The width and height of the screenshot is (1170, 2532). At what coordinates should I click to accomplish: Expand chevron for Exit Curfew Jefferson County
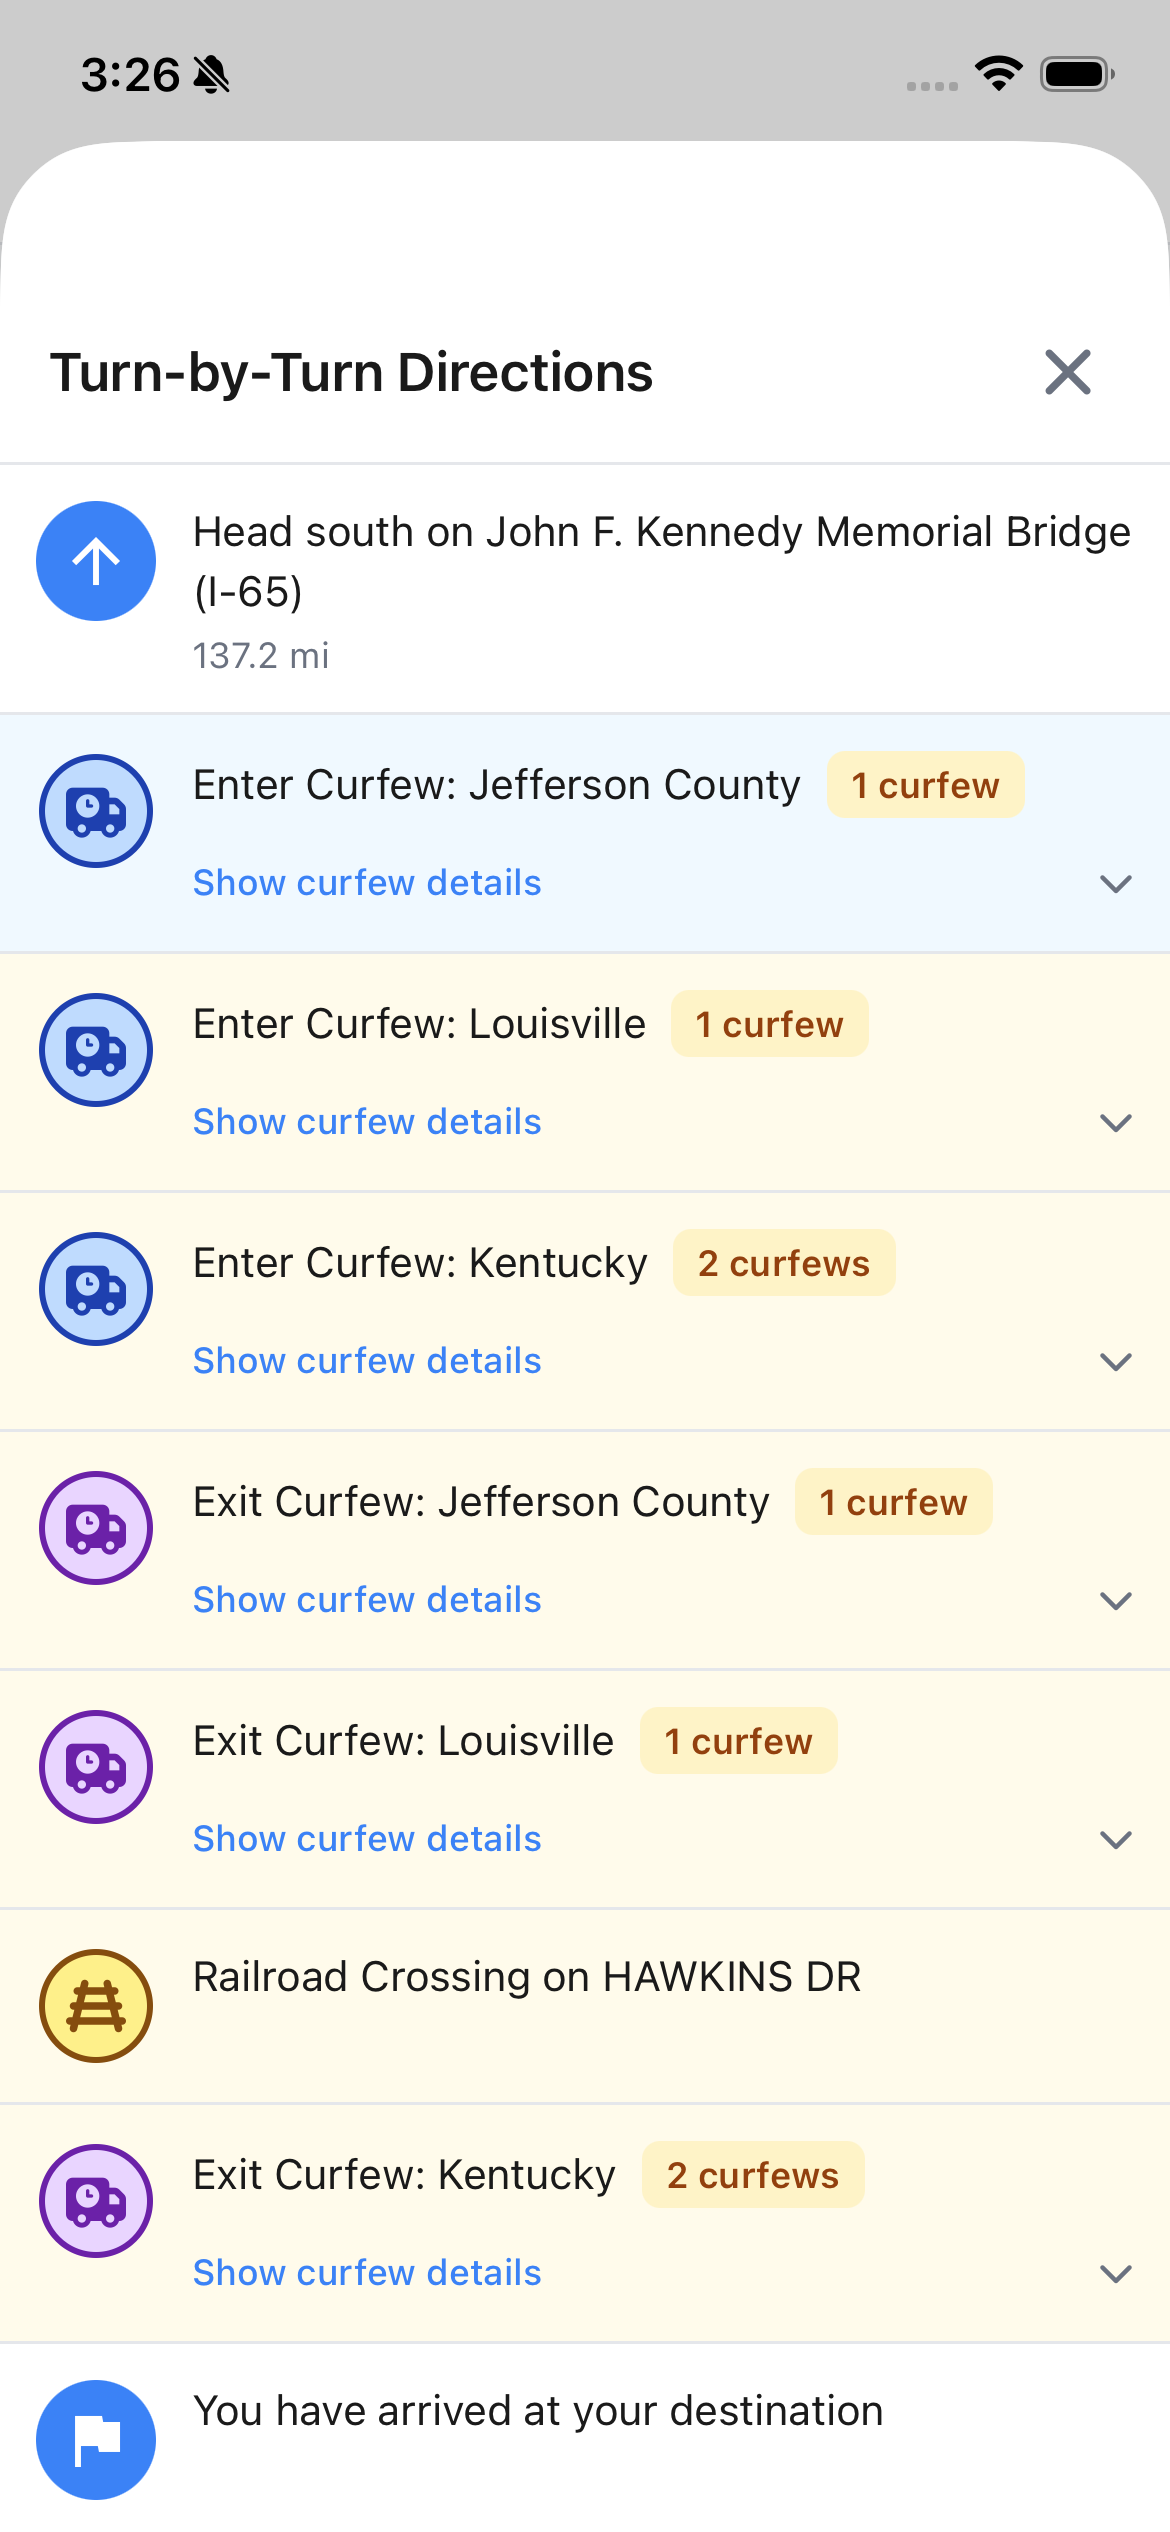tap(1115, 1601)
